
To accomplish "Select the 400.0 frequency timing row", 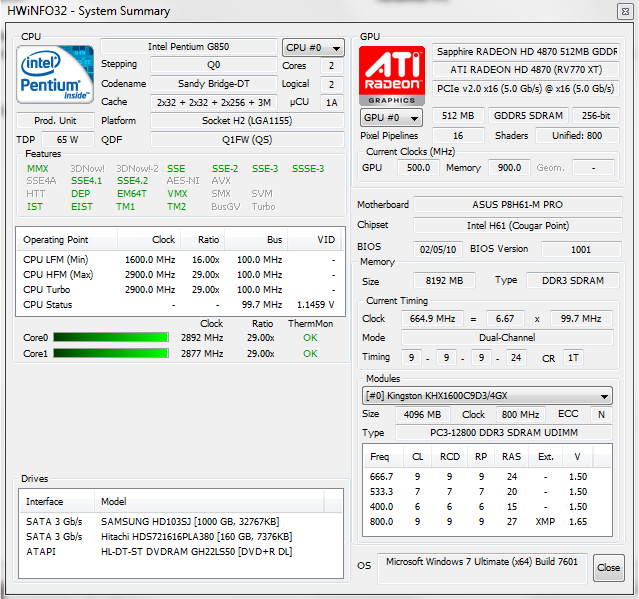I will click(x=487, y=507).
